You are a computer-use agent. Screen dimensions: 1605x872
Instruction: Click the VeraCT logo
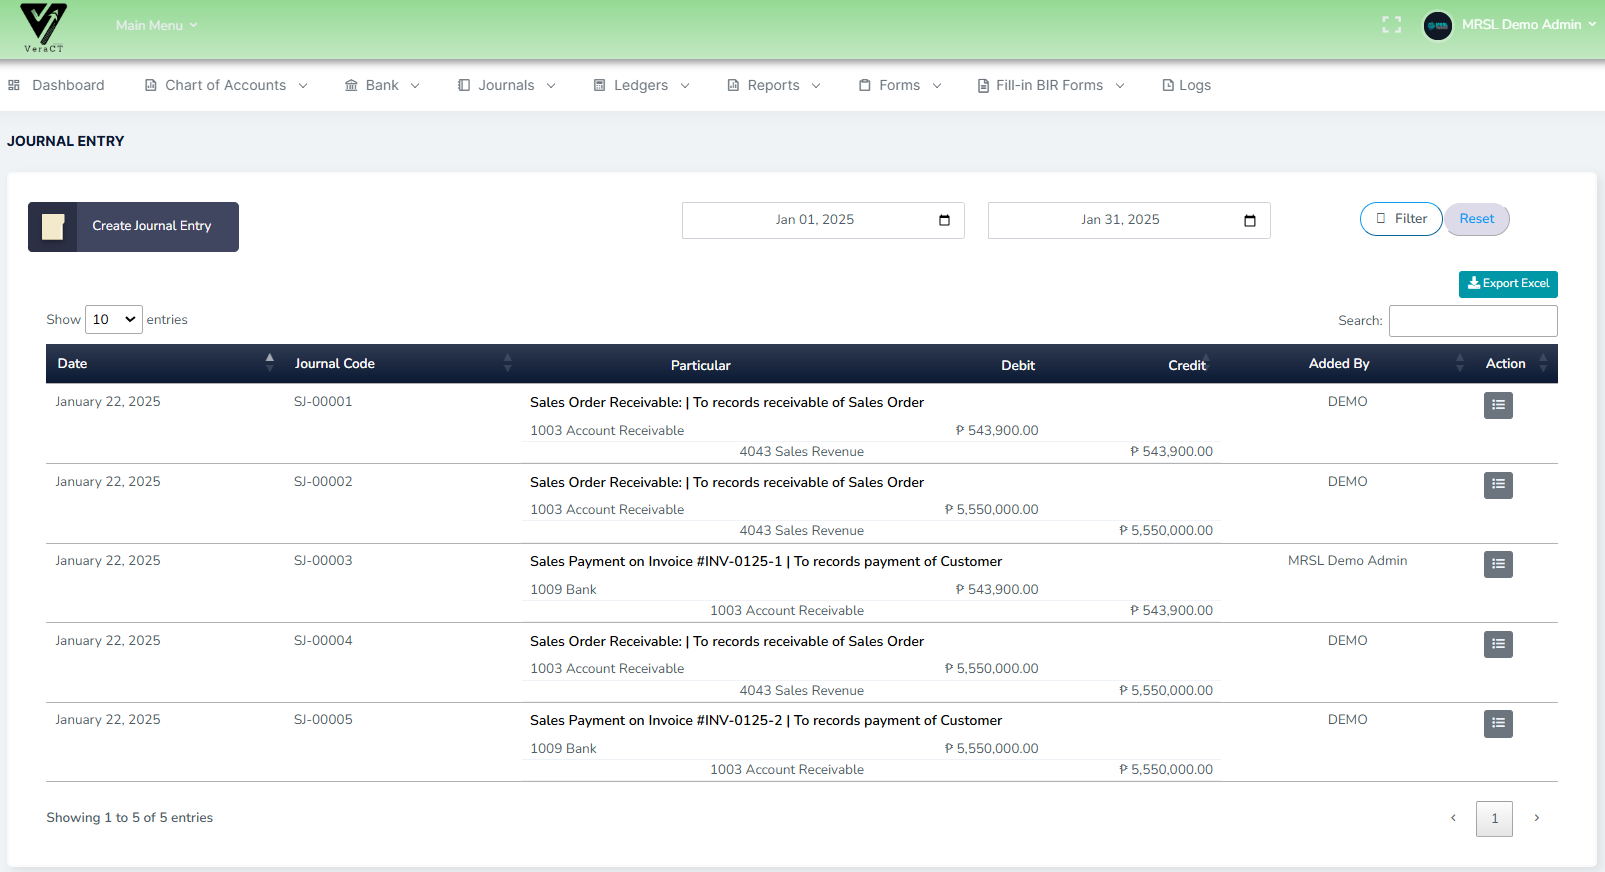[43, 27]
